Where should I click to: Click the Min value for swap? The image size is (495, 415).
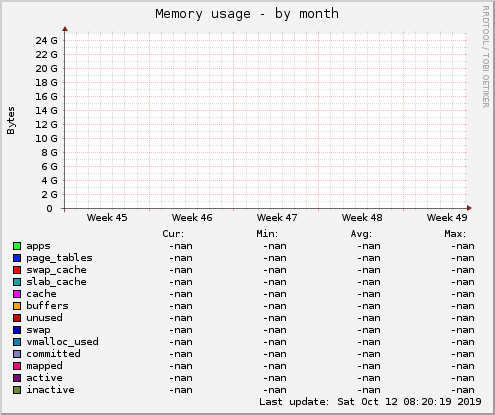[x=275, y=330]
